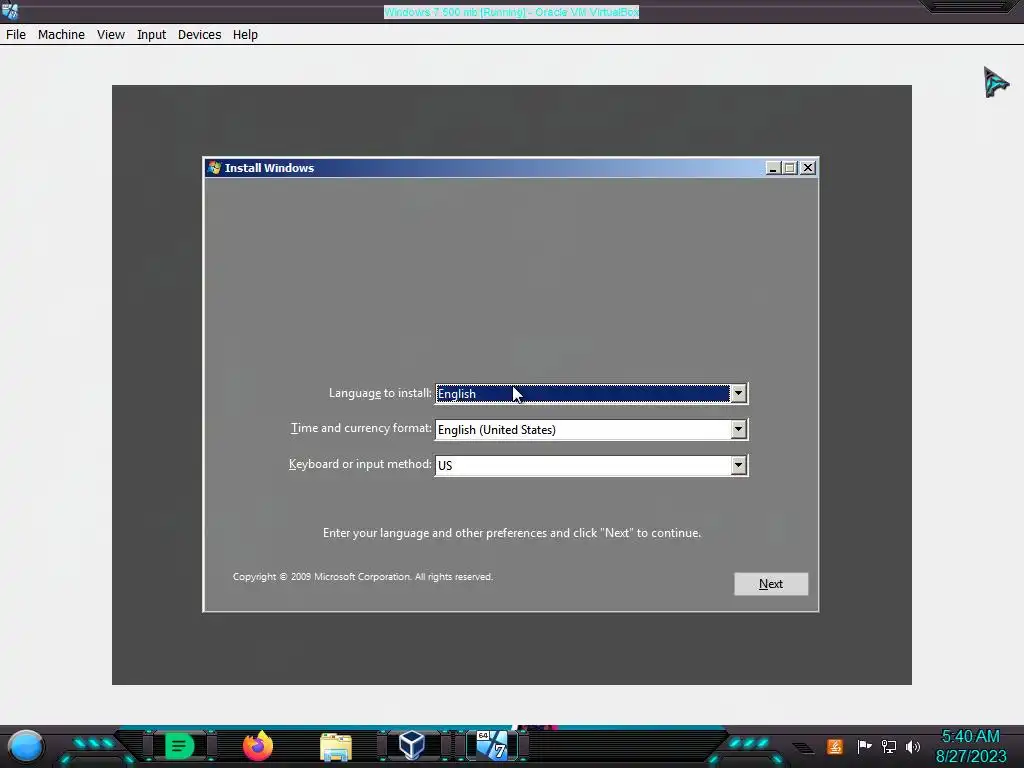The image size is (1024, 768).
Task: Open the File menu in VirtualBox
Action: click(x=16, y=35)
